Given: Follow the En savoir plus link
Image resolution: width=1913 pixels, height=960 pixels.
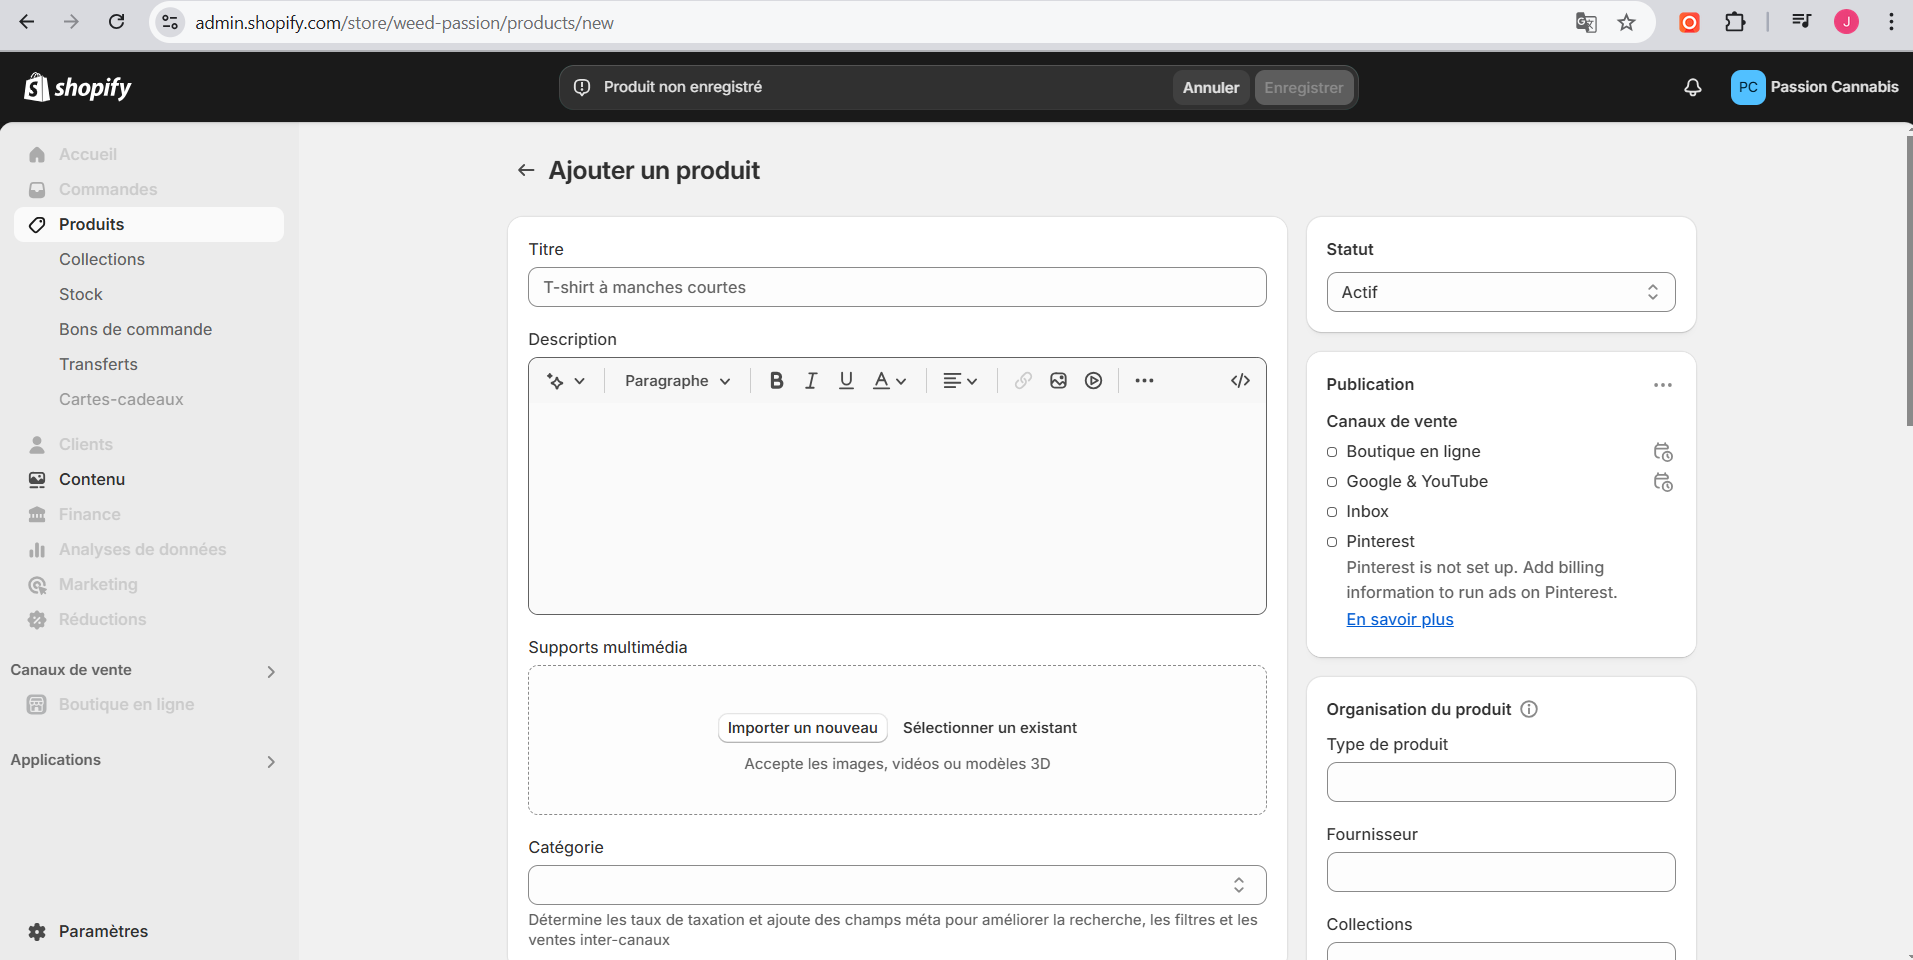Looking at the screenshot, I should (1399, 620).
